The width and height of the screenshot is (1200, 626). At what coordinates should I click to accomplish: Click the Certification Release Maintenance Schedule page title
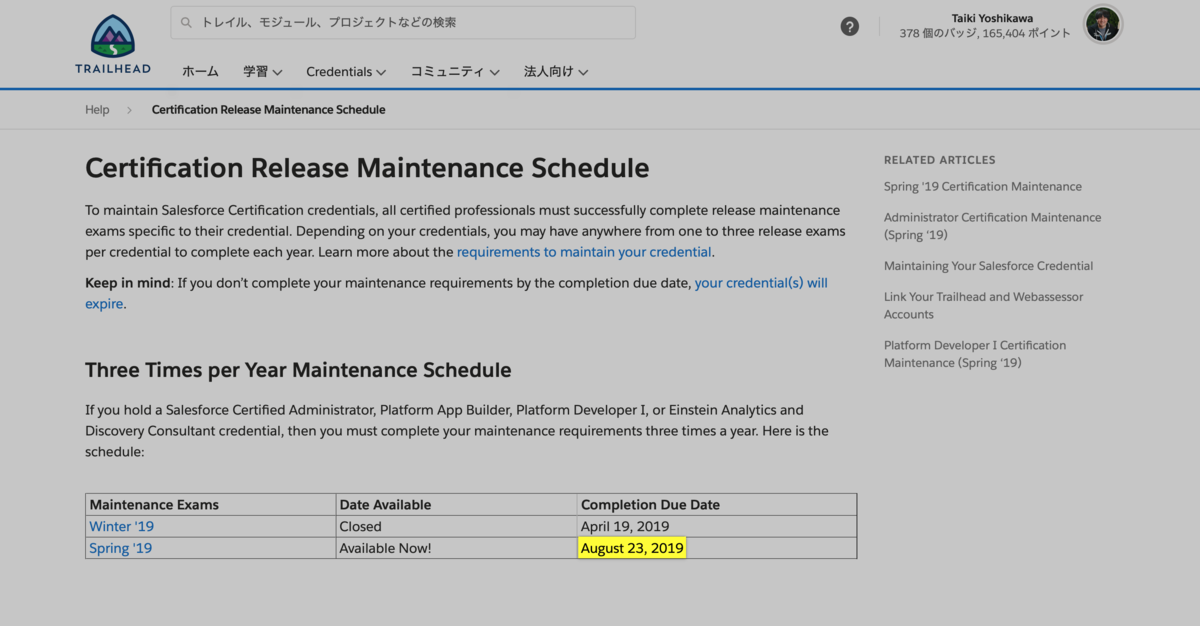point(367,167)
